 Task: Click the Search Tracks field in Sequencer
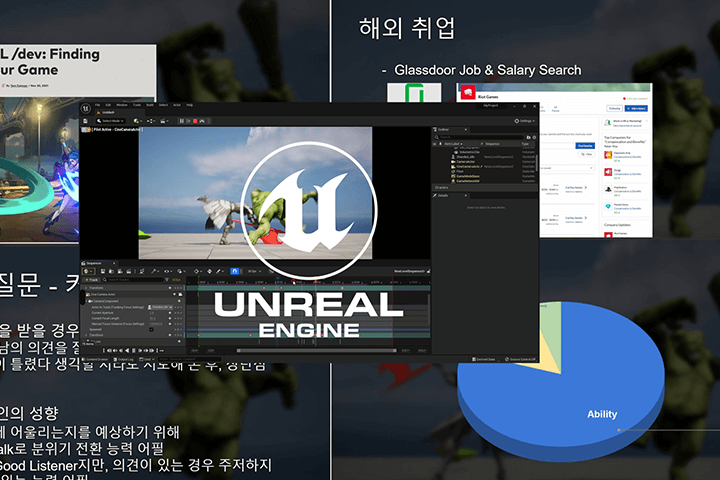point(135,280)
